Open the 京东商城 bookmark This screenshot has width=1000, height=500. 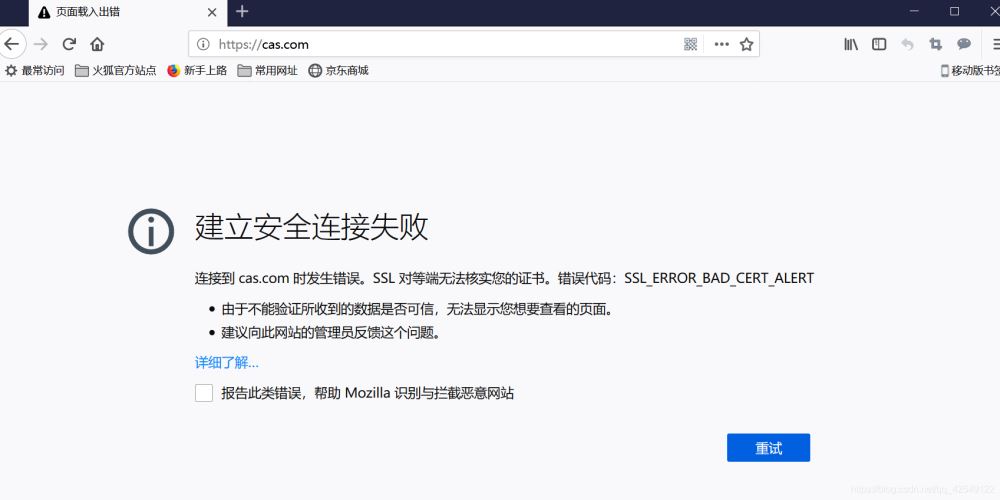coord(339,70)
